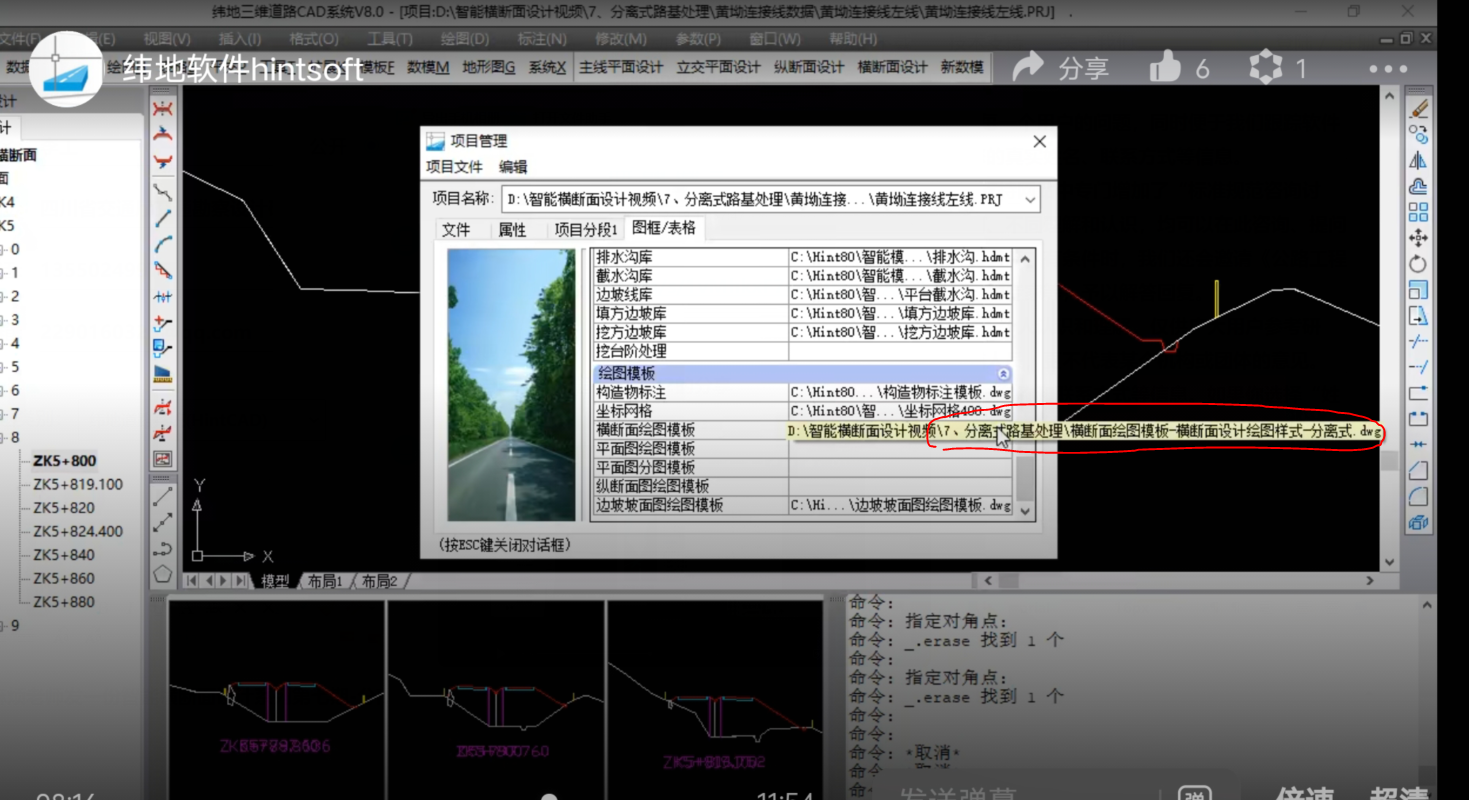
Task: Select the Rotate tool (circular arrow)
Action: [x=1418, y=265]
